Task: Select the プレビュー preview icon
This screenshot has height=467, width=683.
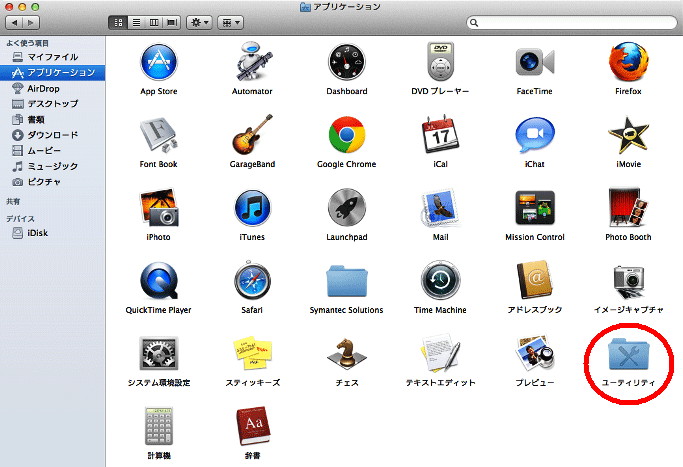Action: point(534,353)
